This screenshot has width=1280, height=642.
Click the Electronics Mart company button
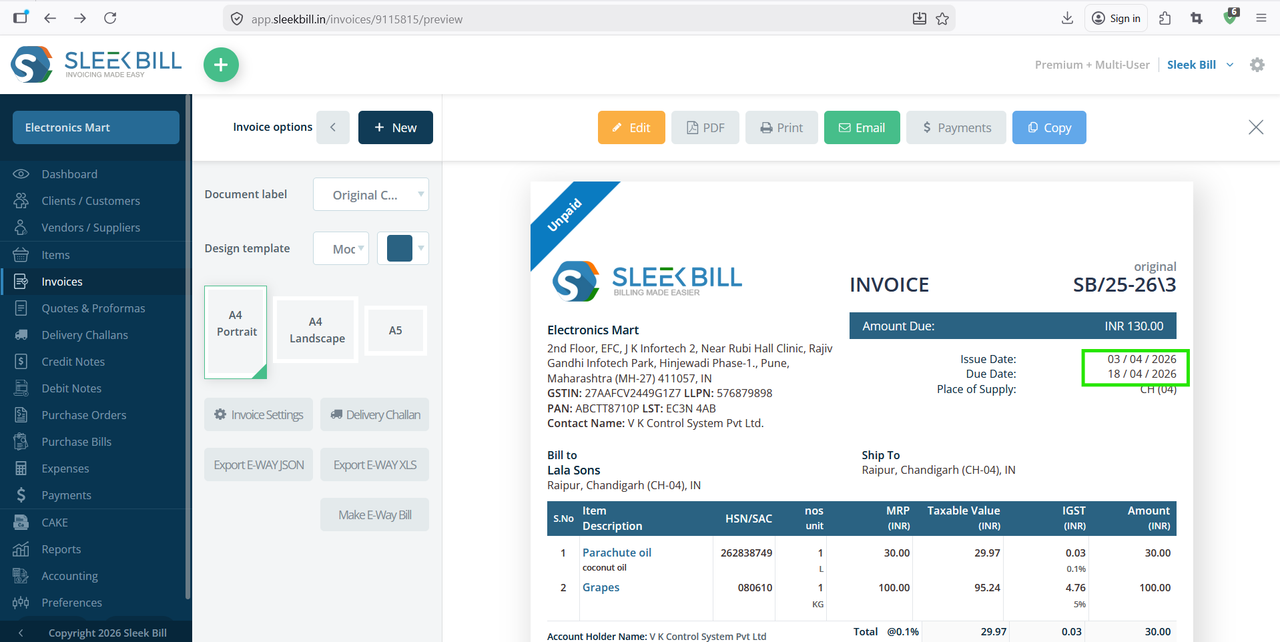click(96, 127)
